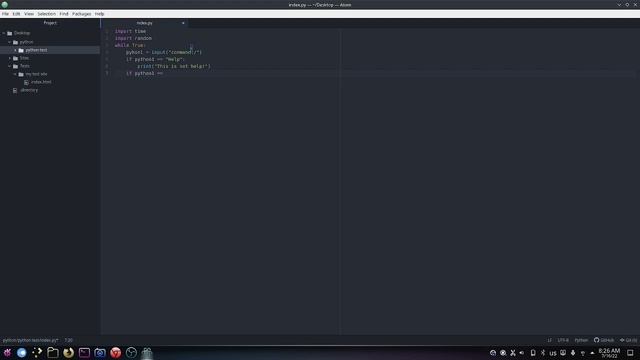This screenshot has width=640, height=360.
Task: Select the index.py editor tab
Action: (x=144, y=23)
